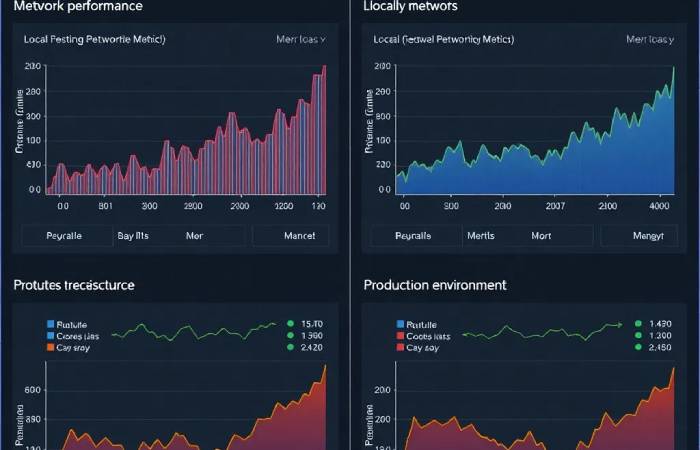Switch to the Bay llts tab
The width and height of the screenshot is (700, 450).
[133, 236]
